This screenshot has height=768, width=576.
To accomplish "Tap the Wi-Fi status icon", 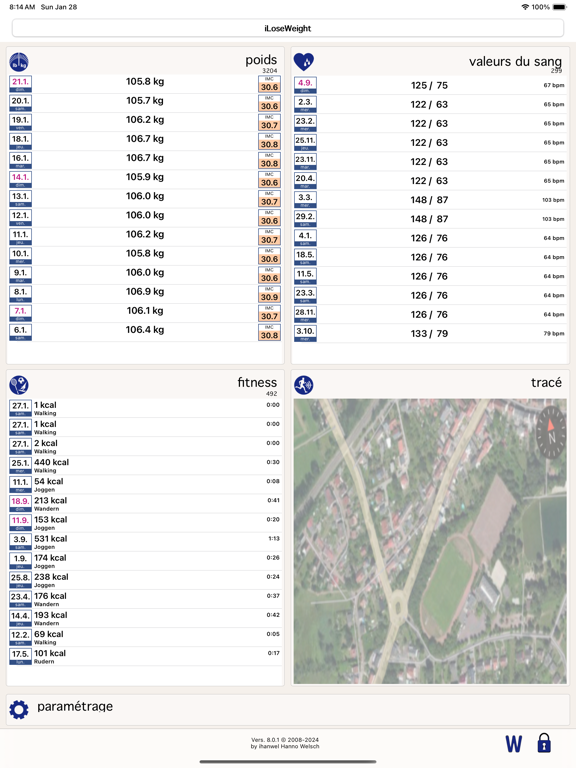I will [525, 7].
